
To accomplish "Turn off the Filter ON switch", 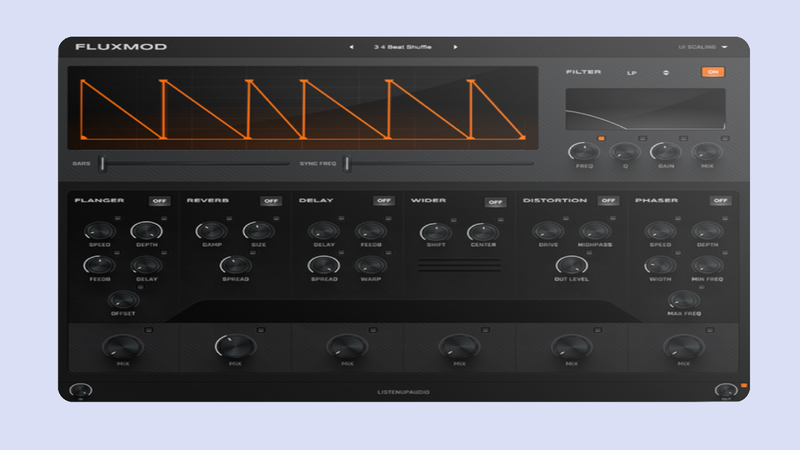I will [712, 72].
